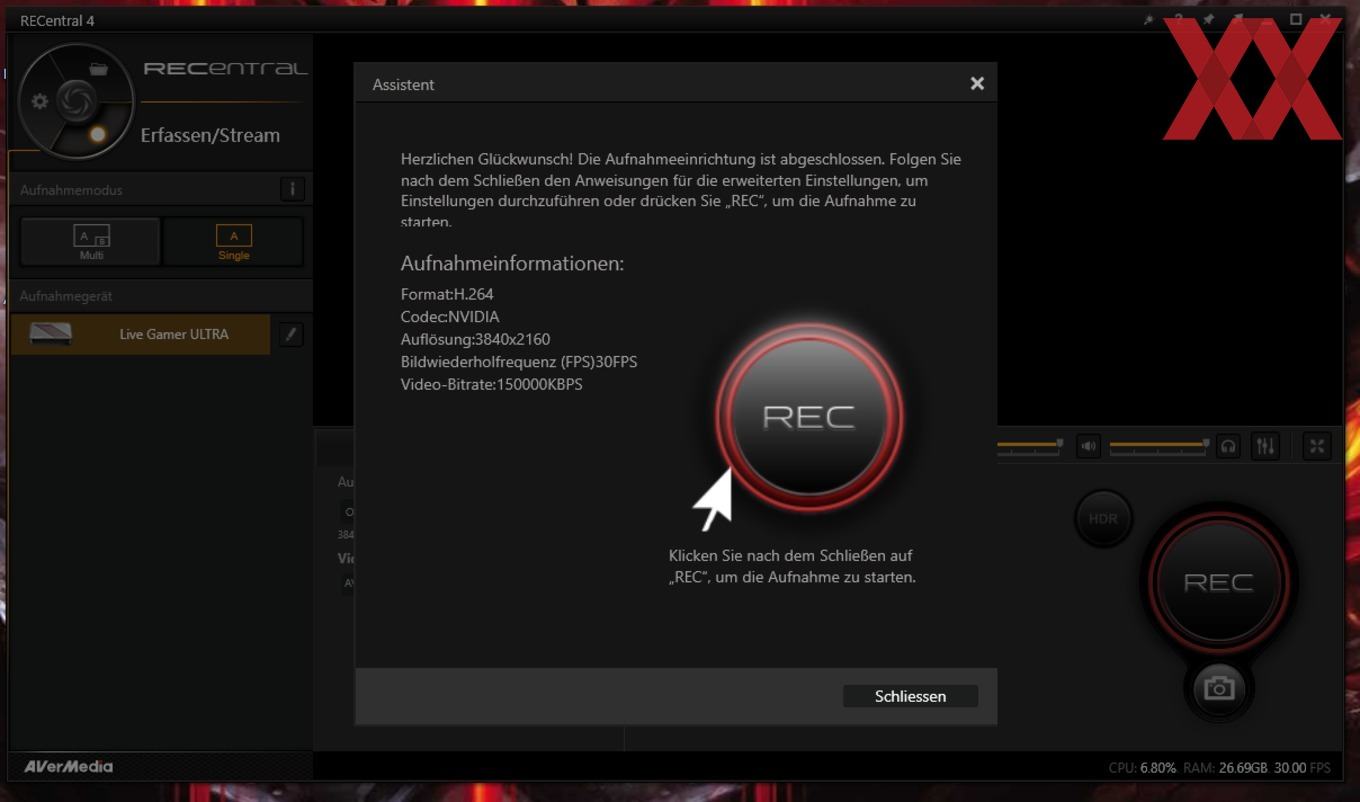Start recording with main window REC button
Screen dimensions: 1360x802
[x=1218, y=582]
